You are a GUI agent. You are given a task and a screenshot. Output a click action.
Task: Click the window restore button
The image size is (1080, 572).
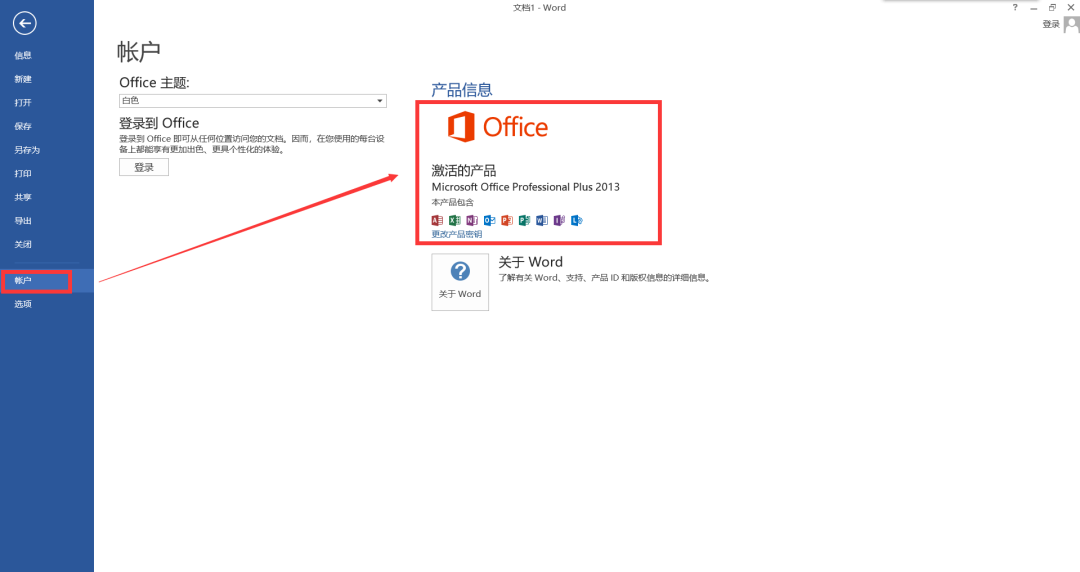click(1052, 8)
